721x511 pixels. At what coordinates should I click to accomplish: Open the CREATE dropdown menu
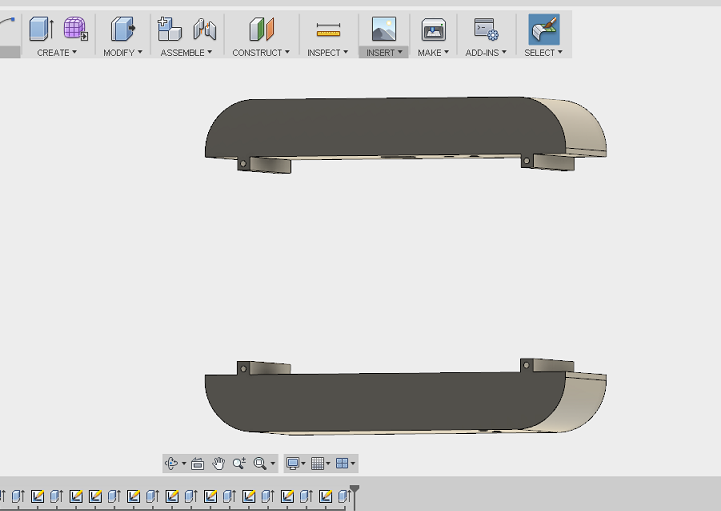click(x=57, y=52)
